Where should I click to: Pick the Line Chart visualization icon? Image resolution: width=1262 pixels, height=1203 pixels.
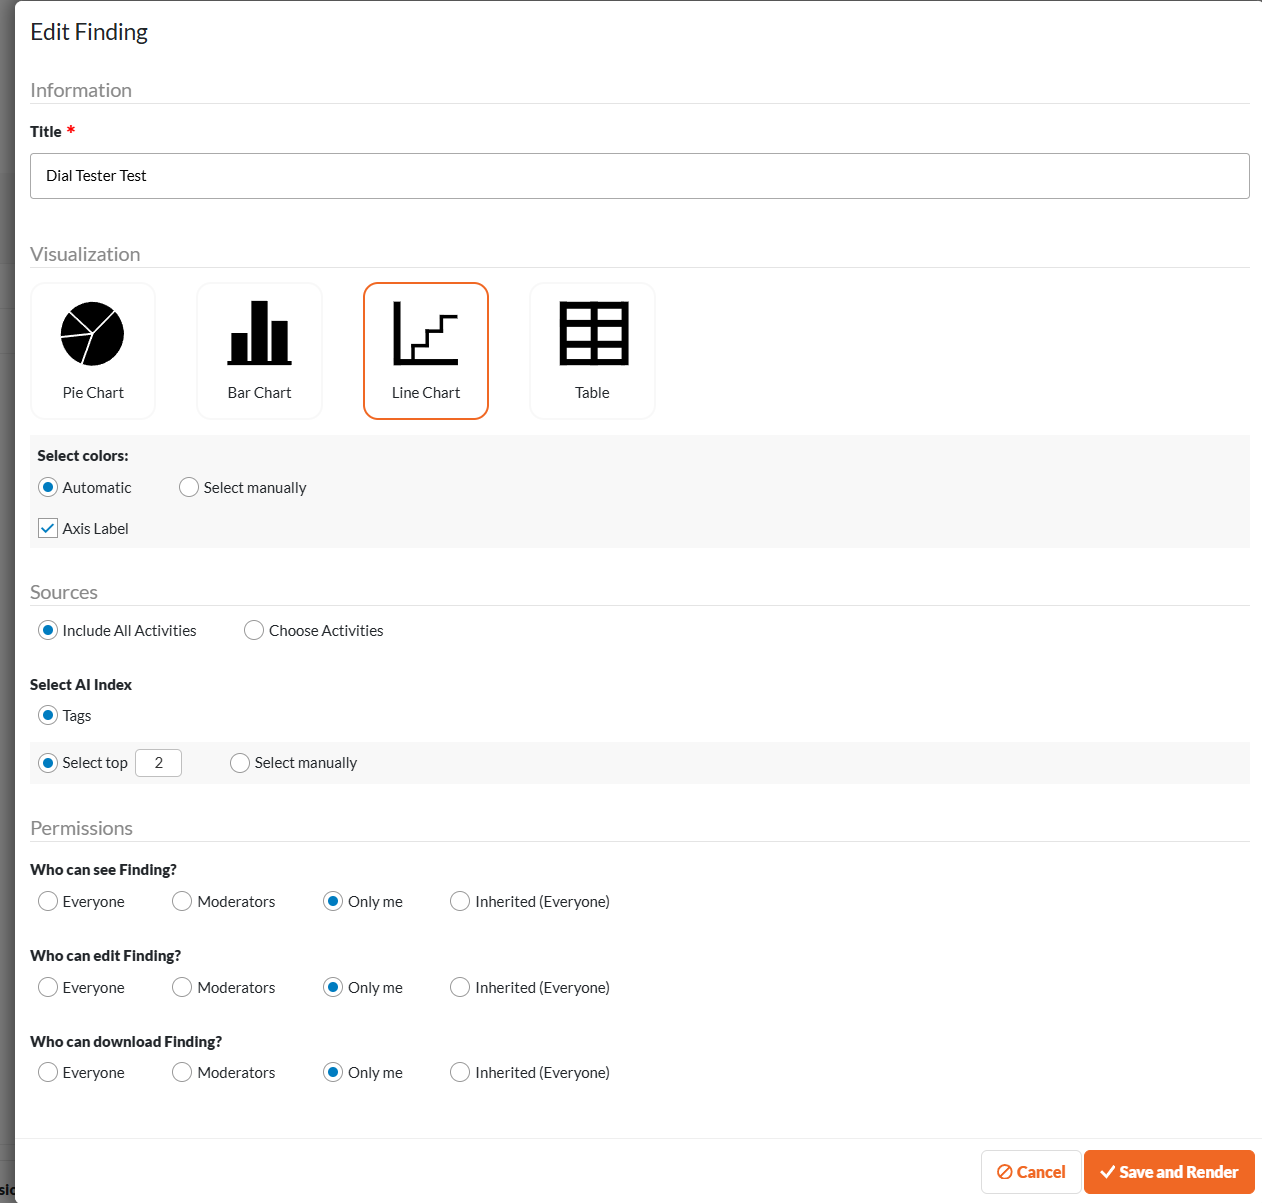pyautogui.click(x=426, y=333)
